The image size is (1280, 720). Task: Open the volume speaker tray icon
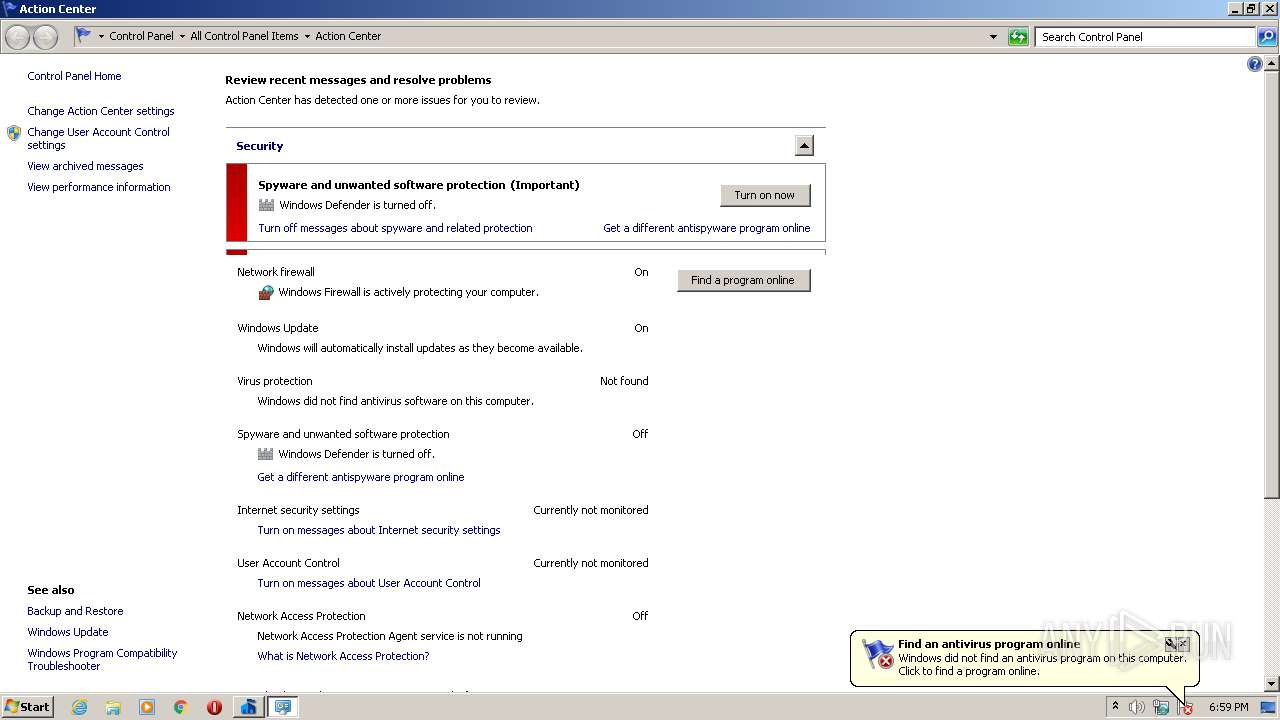(1137, 707)
